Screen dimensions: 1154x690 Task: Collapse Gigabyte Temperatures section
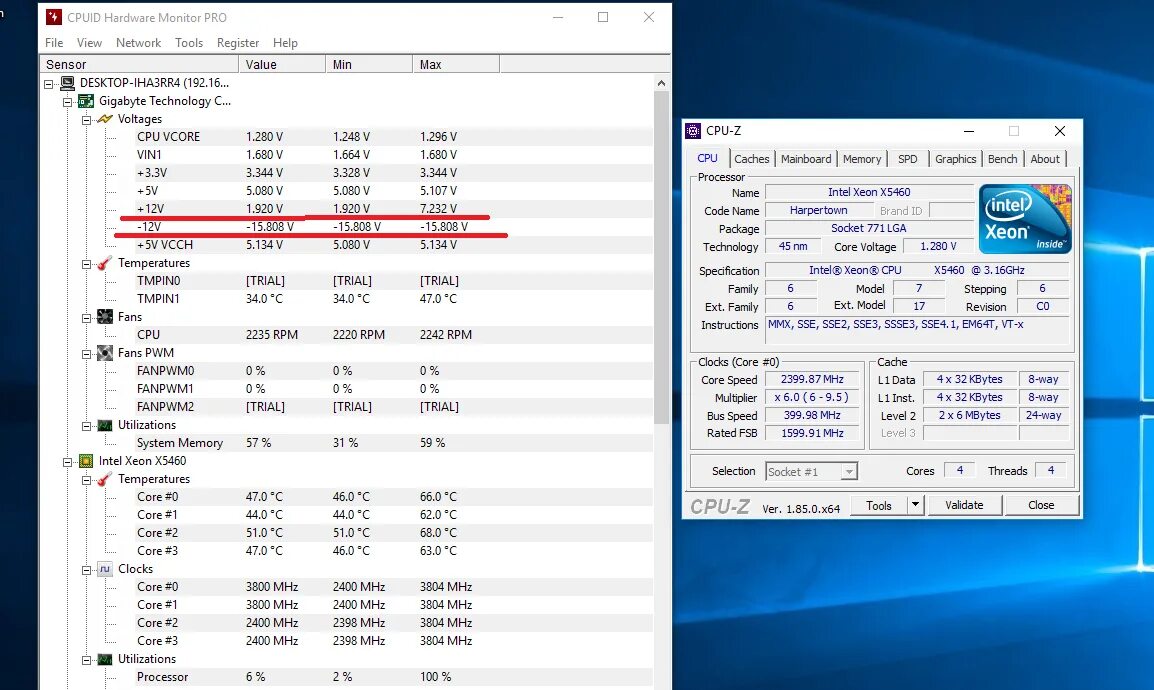tap(86, 264)
